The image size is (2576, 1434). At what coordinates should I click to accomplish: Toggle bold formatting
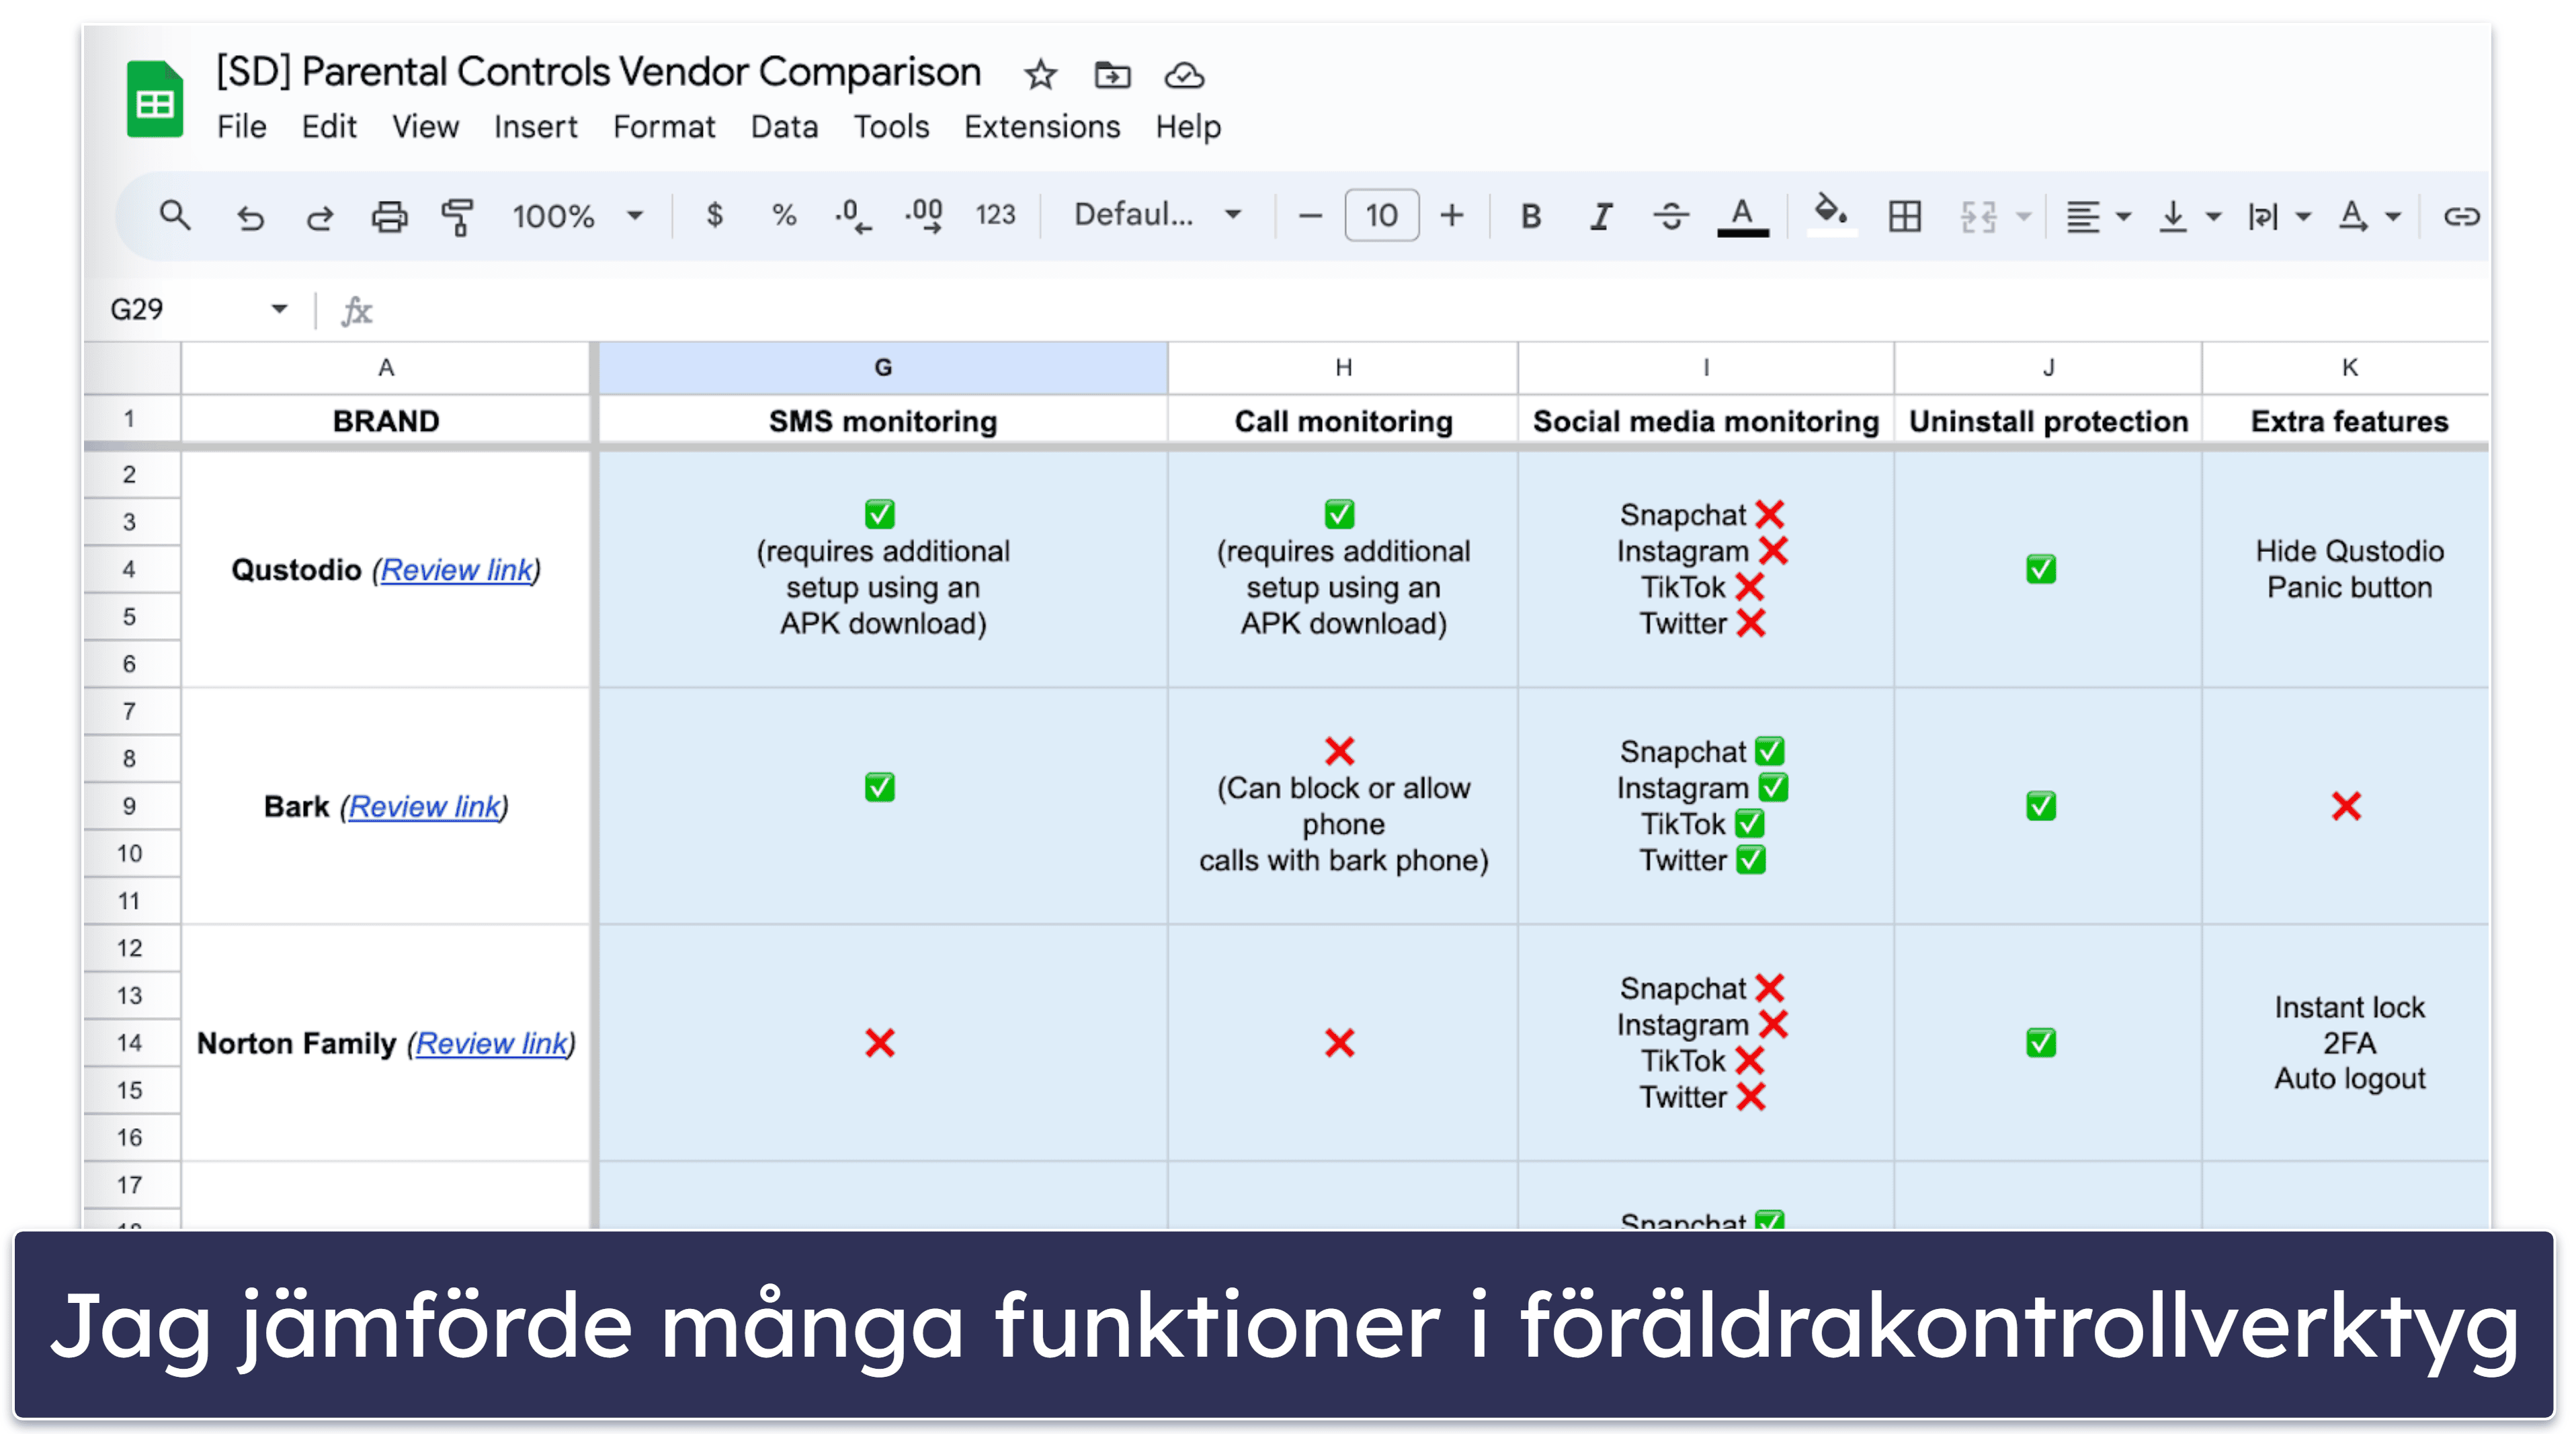coord(1530,216)
